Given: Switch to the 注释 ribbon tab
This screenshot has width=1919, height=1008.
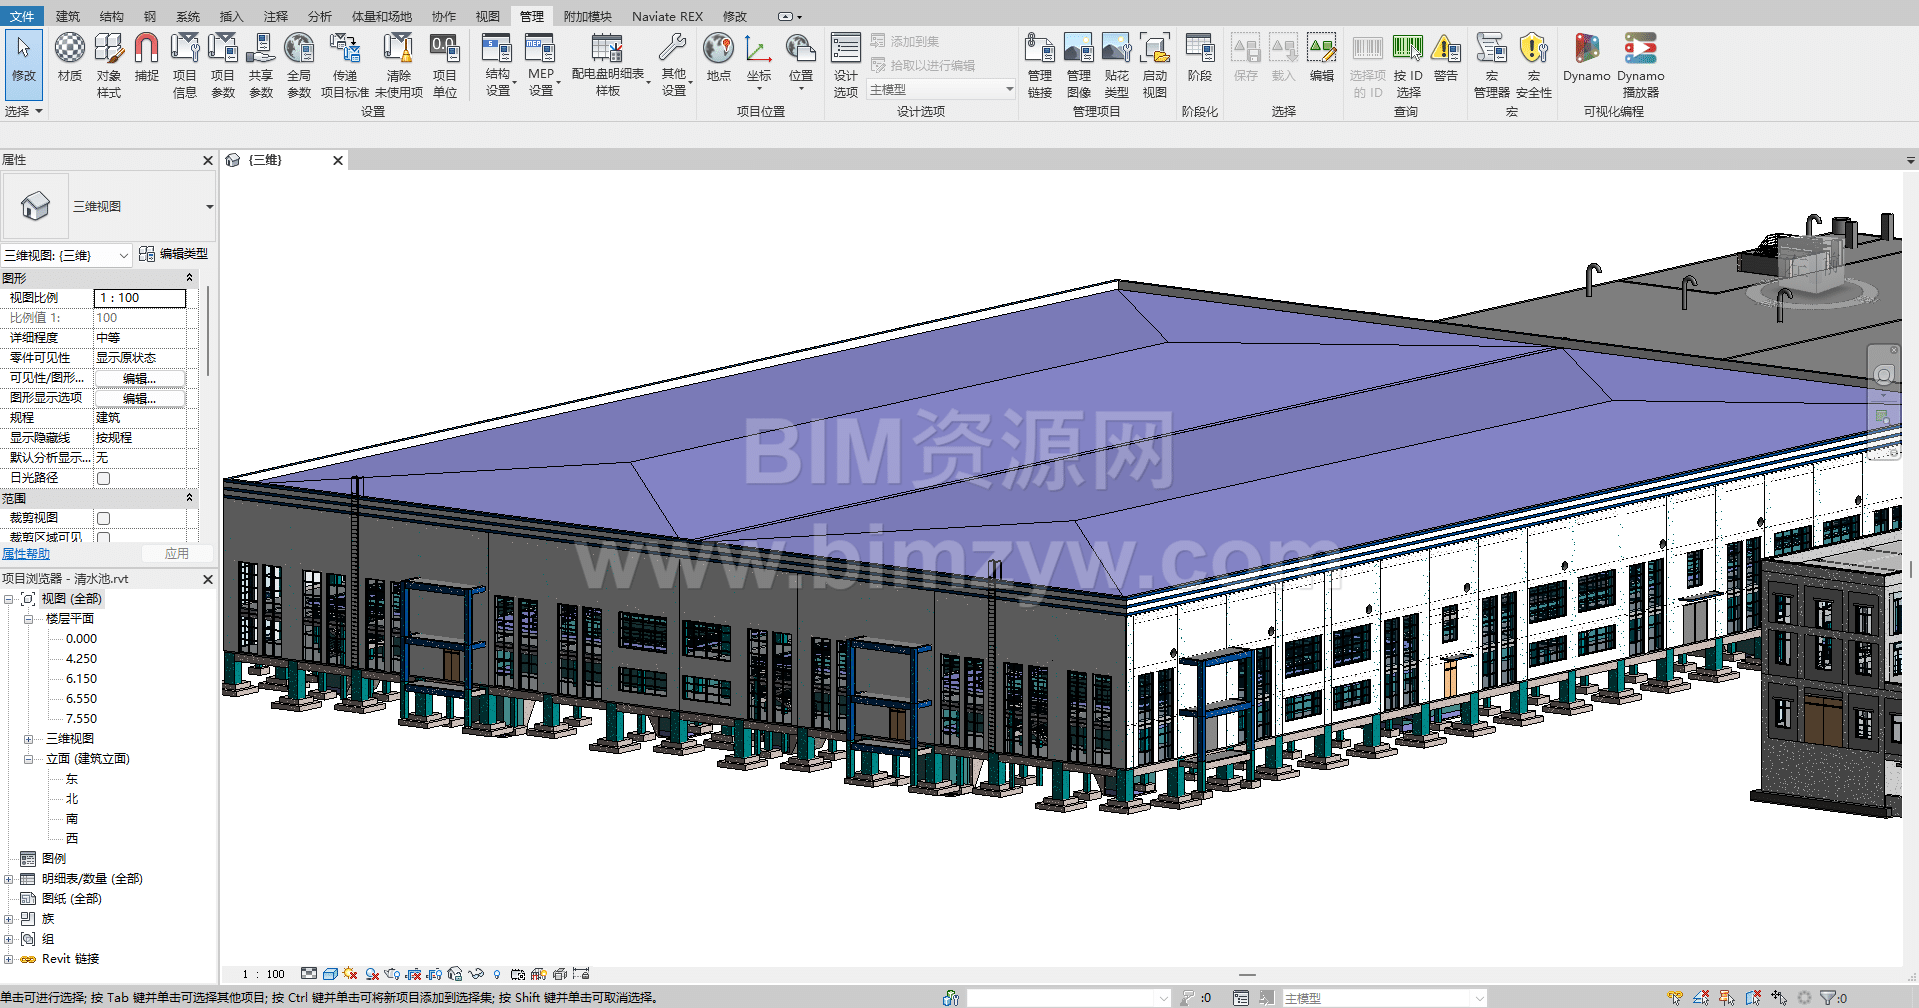Looking at the screenshot, I should pyautogui.click(x=276, y=16).
